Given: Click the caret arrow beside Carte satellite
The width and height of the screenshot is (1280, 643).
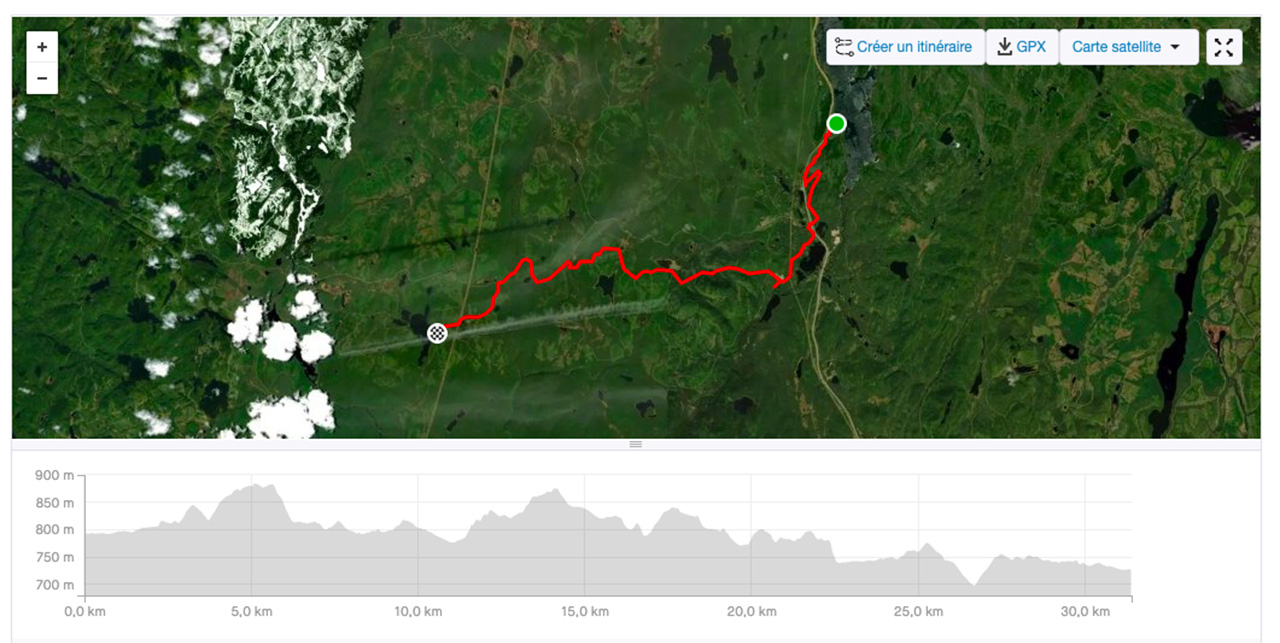Looking at the screenshot, I should (x=1175, y=47).
